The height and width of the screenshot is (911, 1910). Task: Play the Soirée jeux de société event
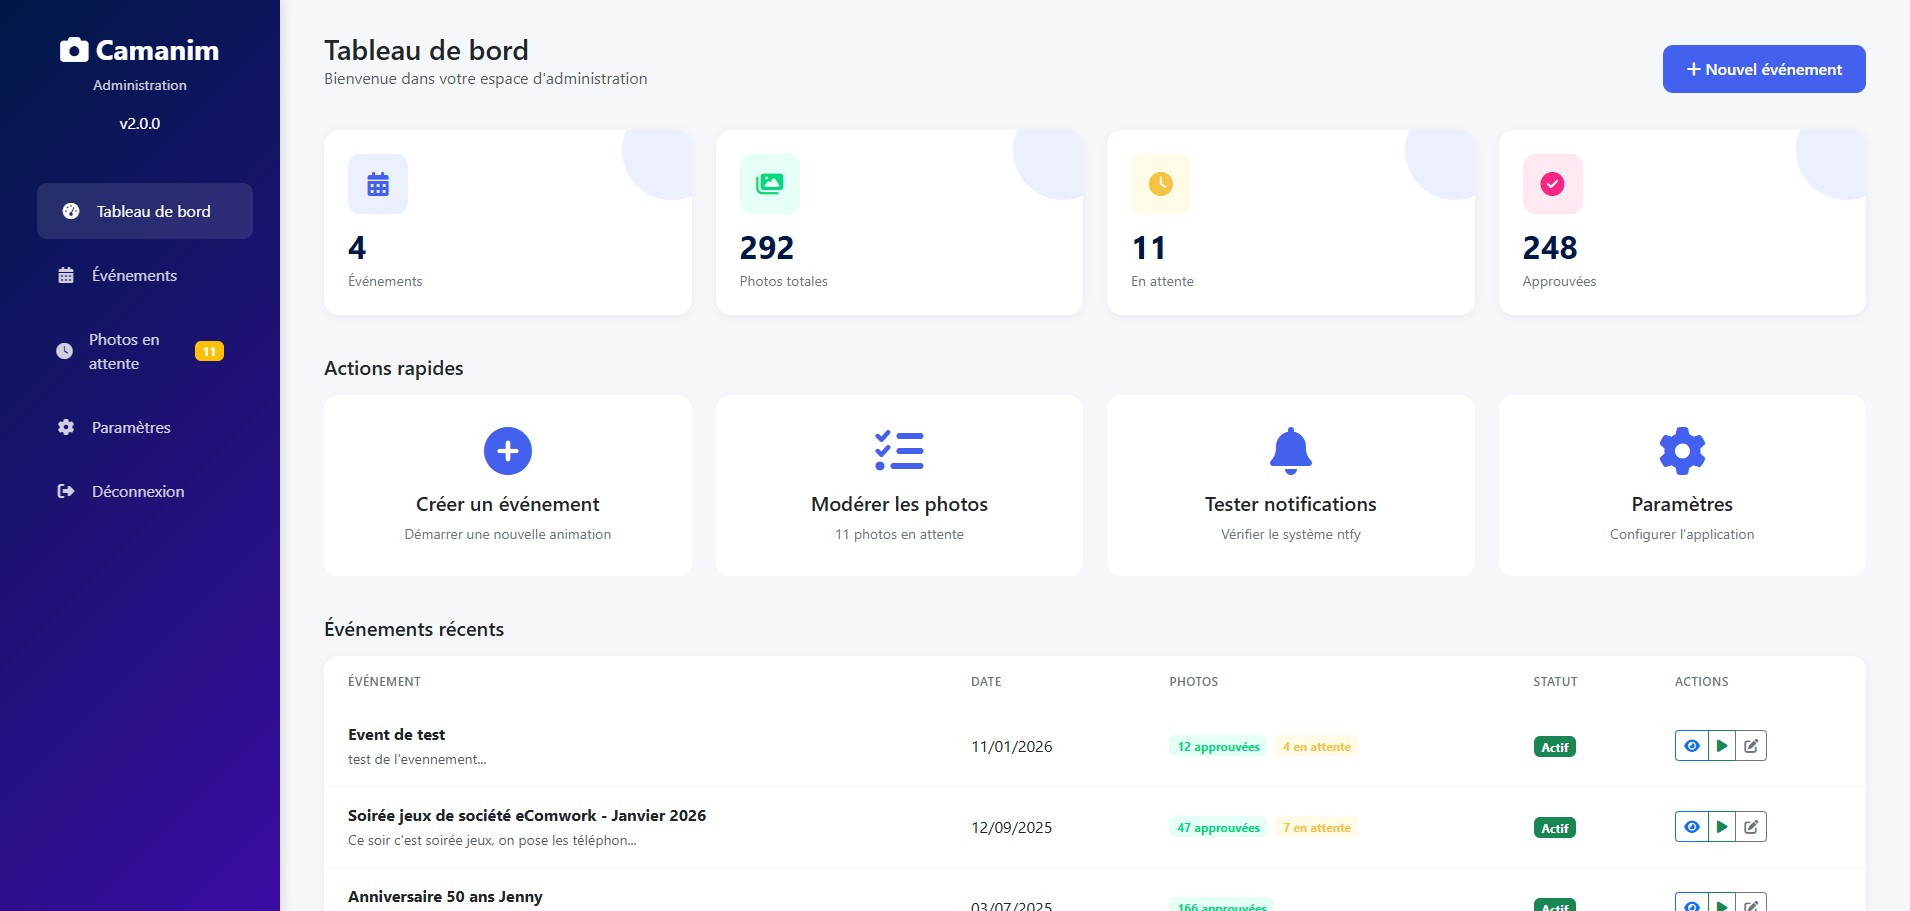[x=1721, y=827]
